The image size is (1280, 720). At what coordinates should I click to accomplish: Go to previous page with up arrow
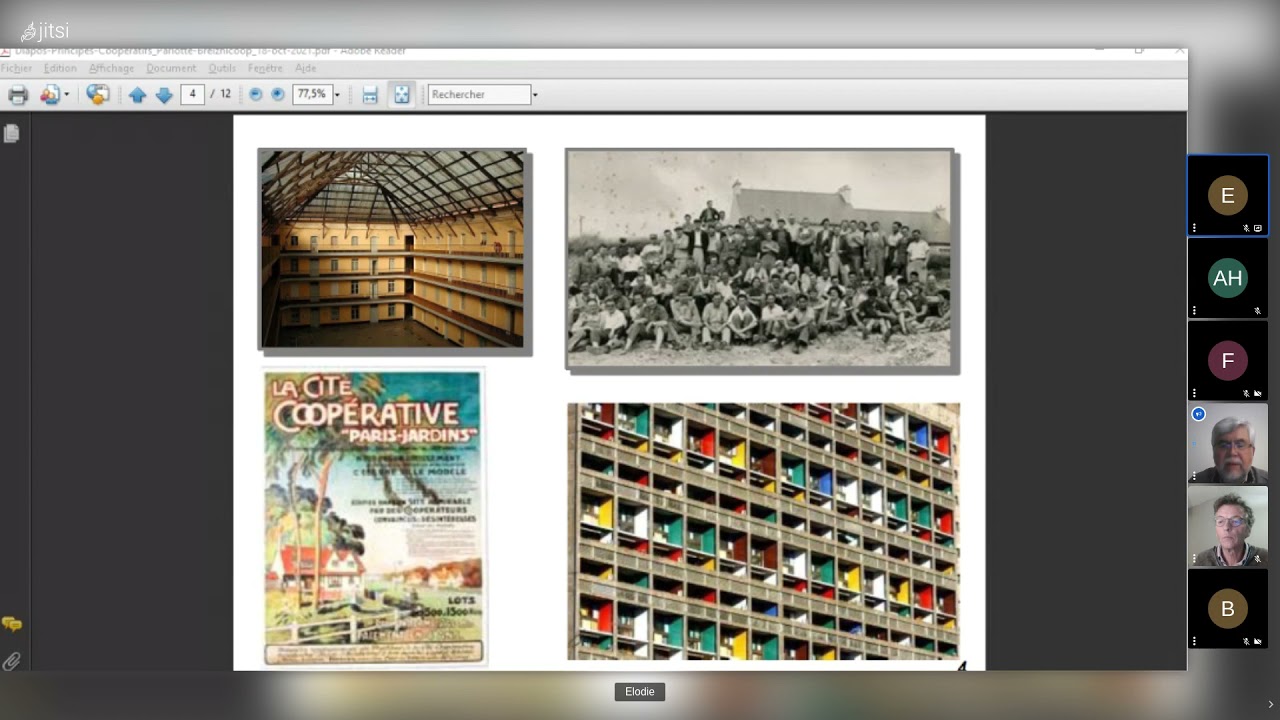click(x=137, y=95)
